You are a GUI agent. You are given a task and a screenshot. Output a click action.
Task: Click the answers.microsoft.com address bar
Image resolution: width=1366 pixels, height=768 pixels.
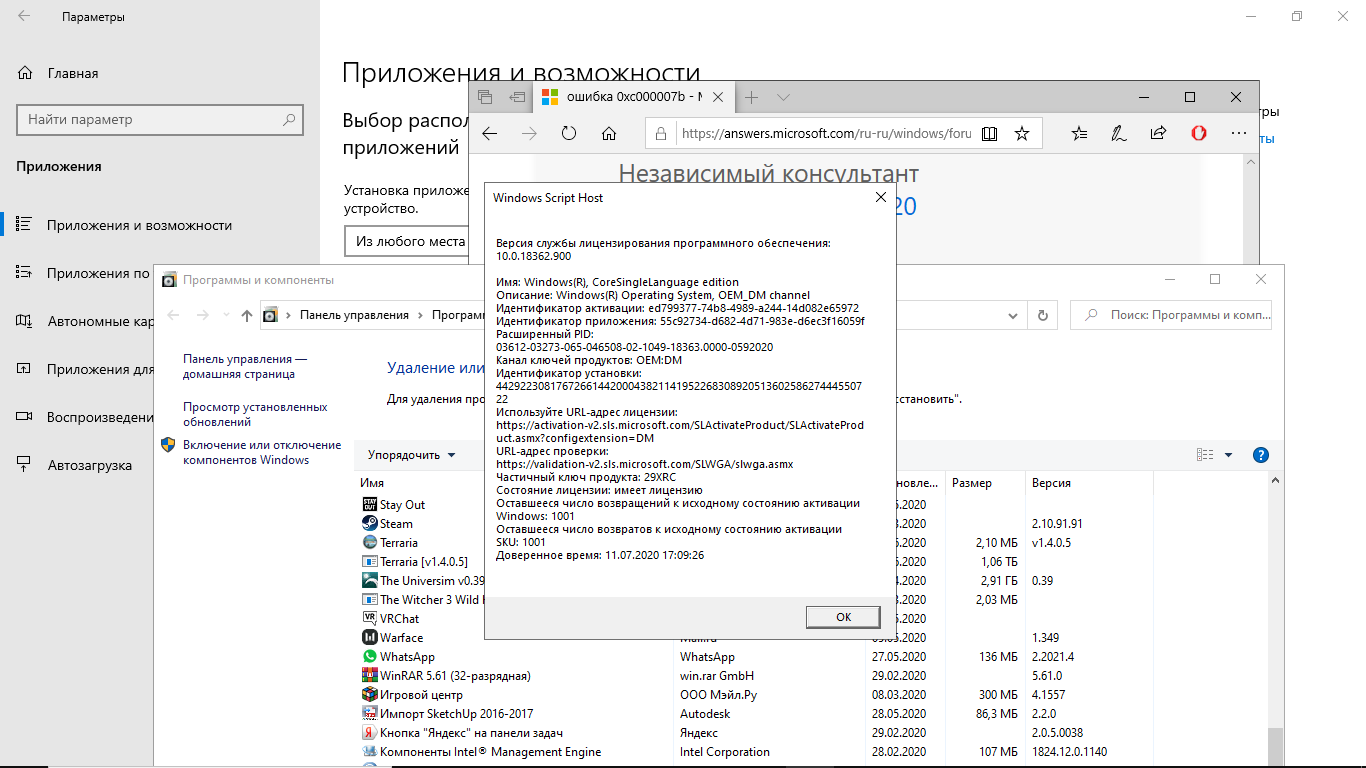click(x=825, y=133)
